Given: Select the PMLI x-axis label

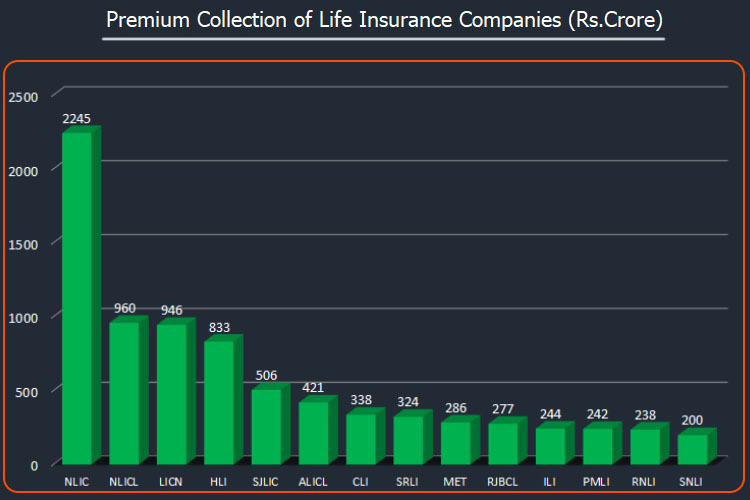Looking at the screenshot, I should pos(597,482).
